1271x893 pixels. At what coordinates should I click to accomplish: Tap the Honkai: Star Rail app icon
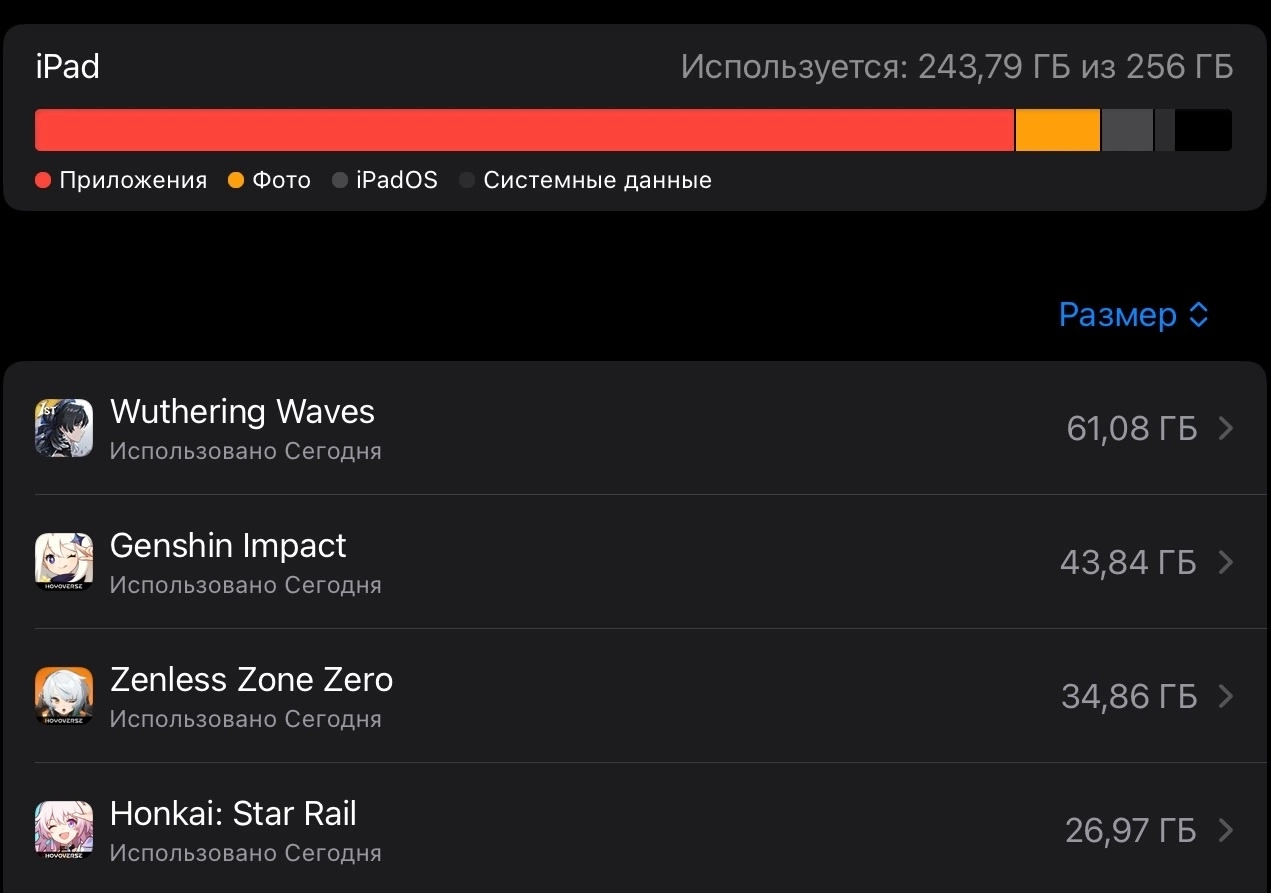click(64, 830)
